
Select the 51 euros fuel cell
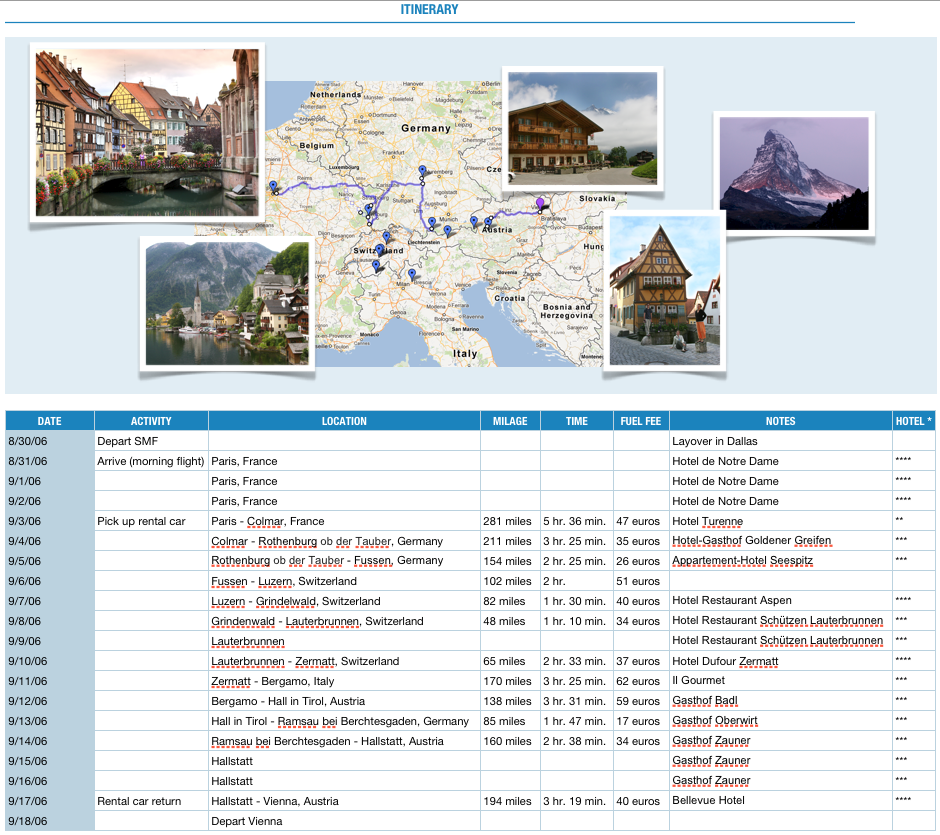tap(641, 581)
